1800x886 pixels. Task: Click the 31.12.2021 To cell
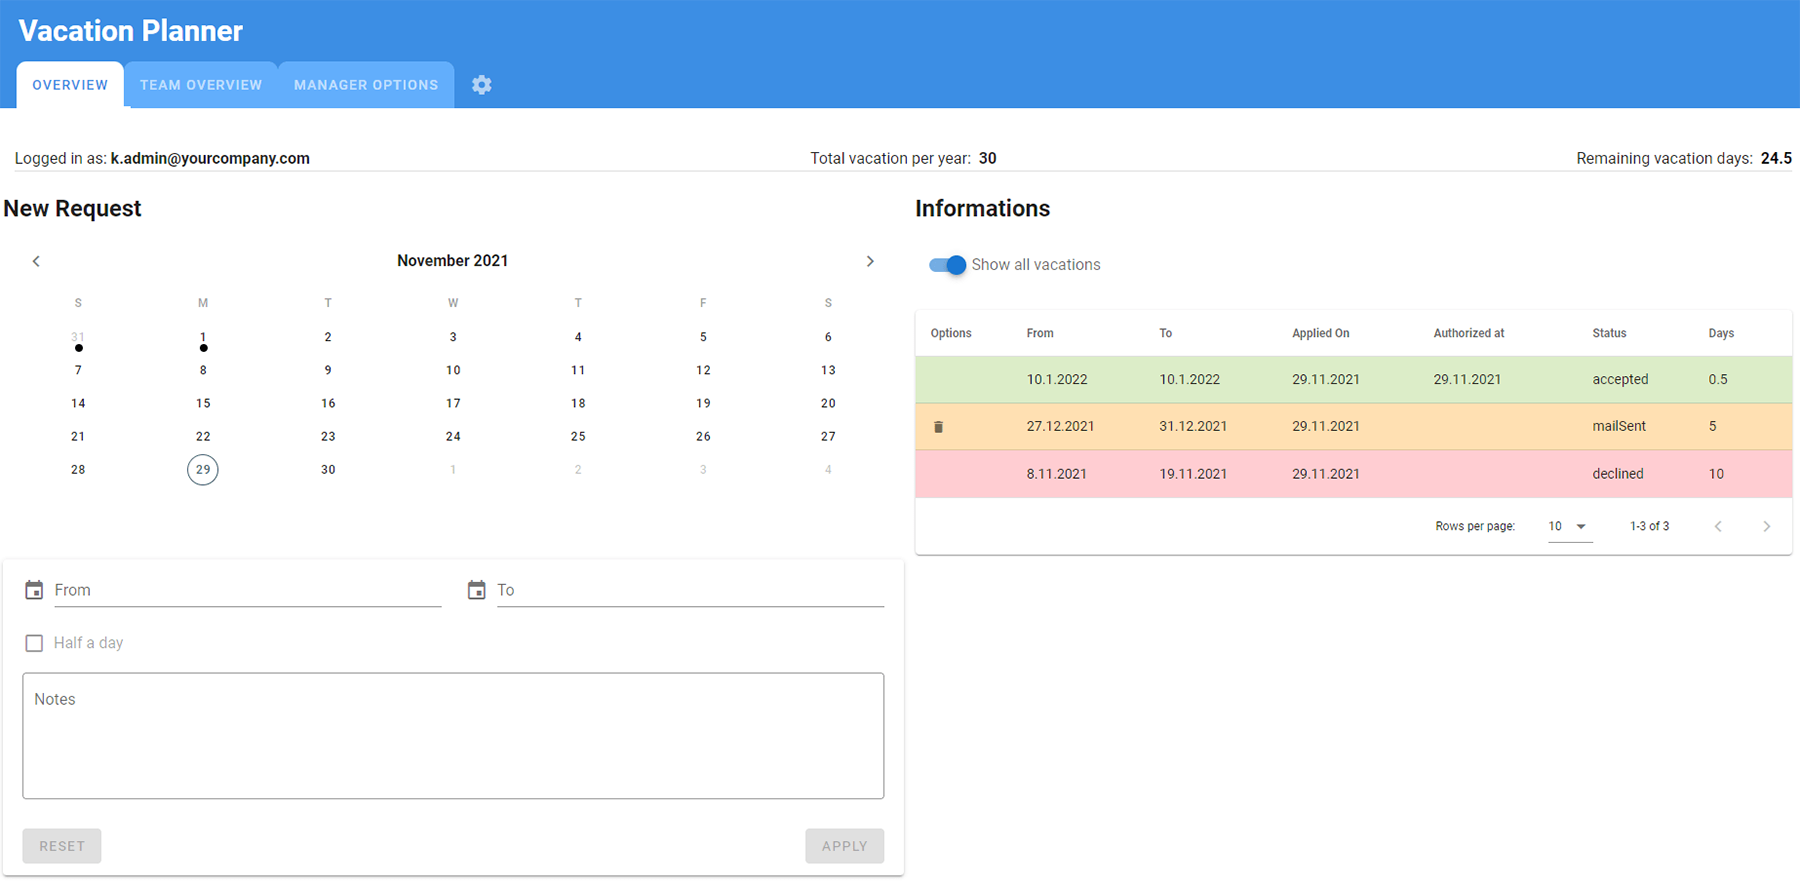(x=1193, y=426)
